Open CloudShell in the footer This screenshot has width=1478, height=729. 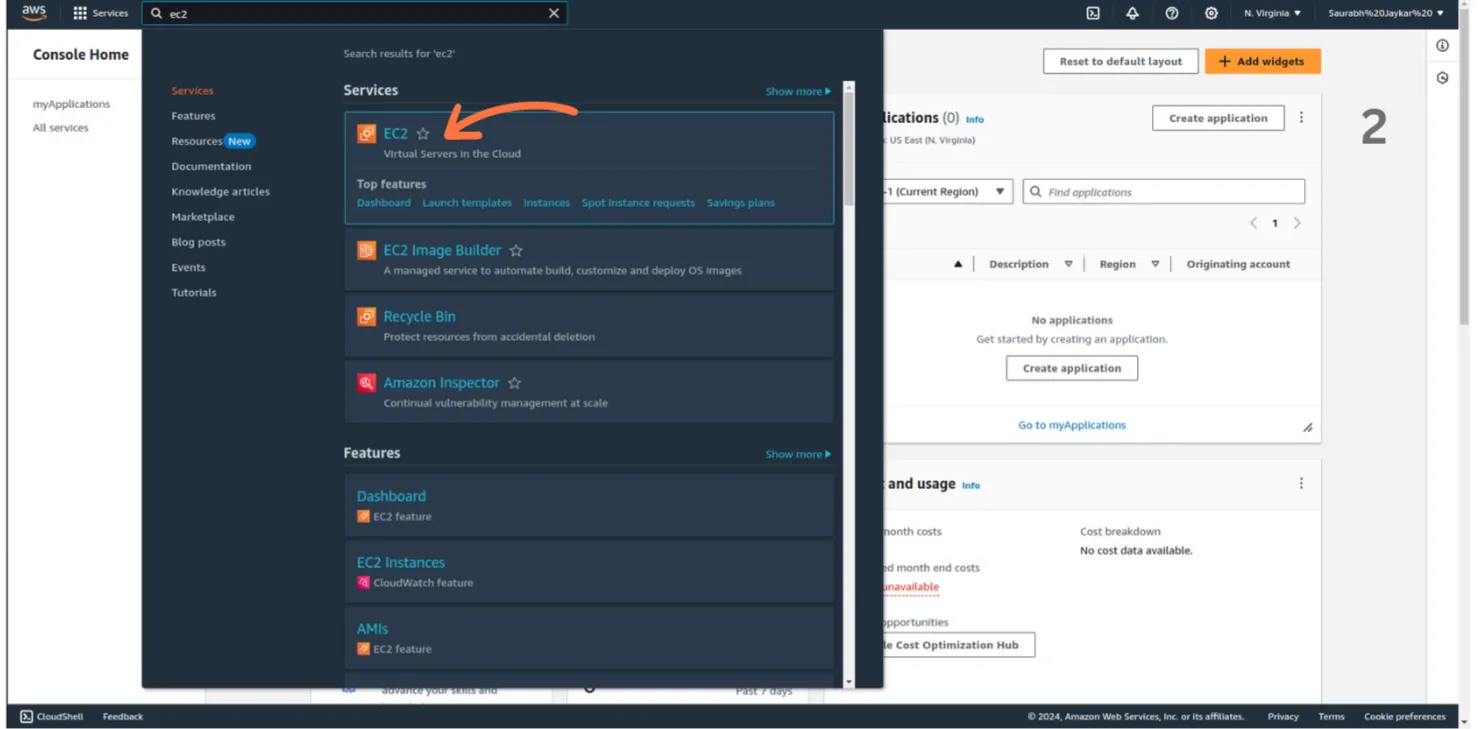52,716
